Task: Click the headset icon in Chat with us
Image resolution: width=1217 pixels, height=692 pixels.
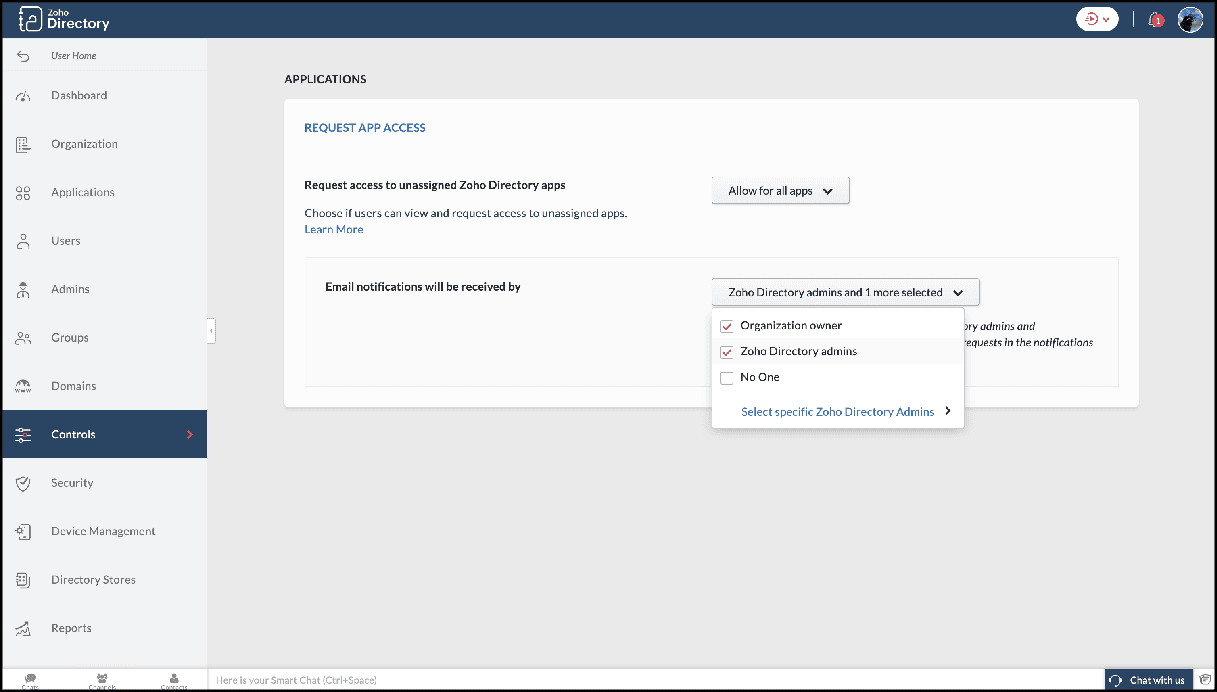Action: click(1116, 680)
